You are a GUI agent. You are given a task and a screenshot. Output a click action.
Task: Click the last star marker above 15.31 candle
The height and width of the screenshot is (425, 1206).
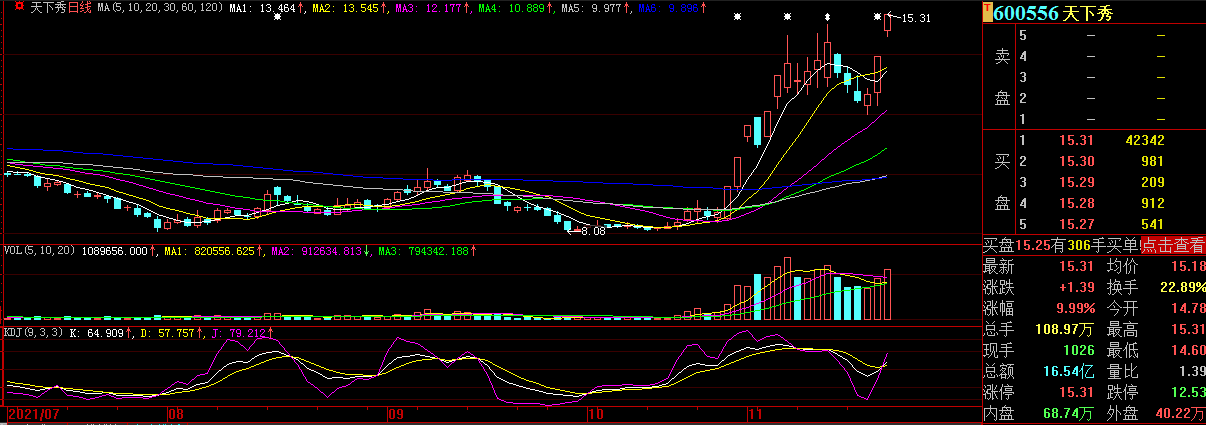point(878,17)
